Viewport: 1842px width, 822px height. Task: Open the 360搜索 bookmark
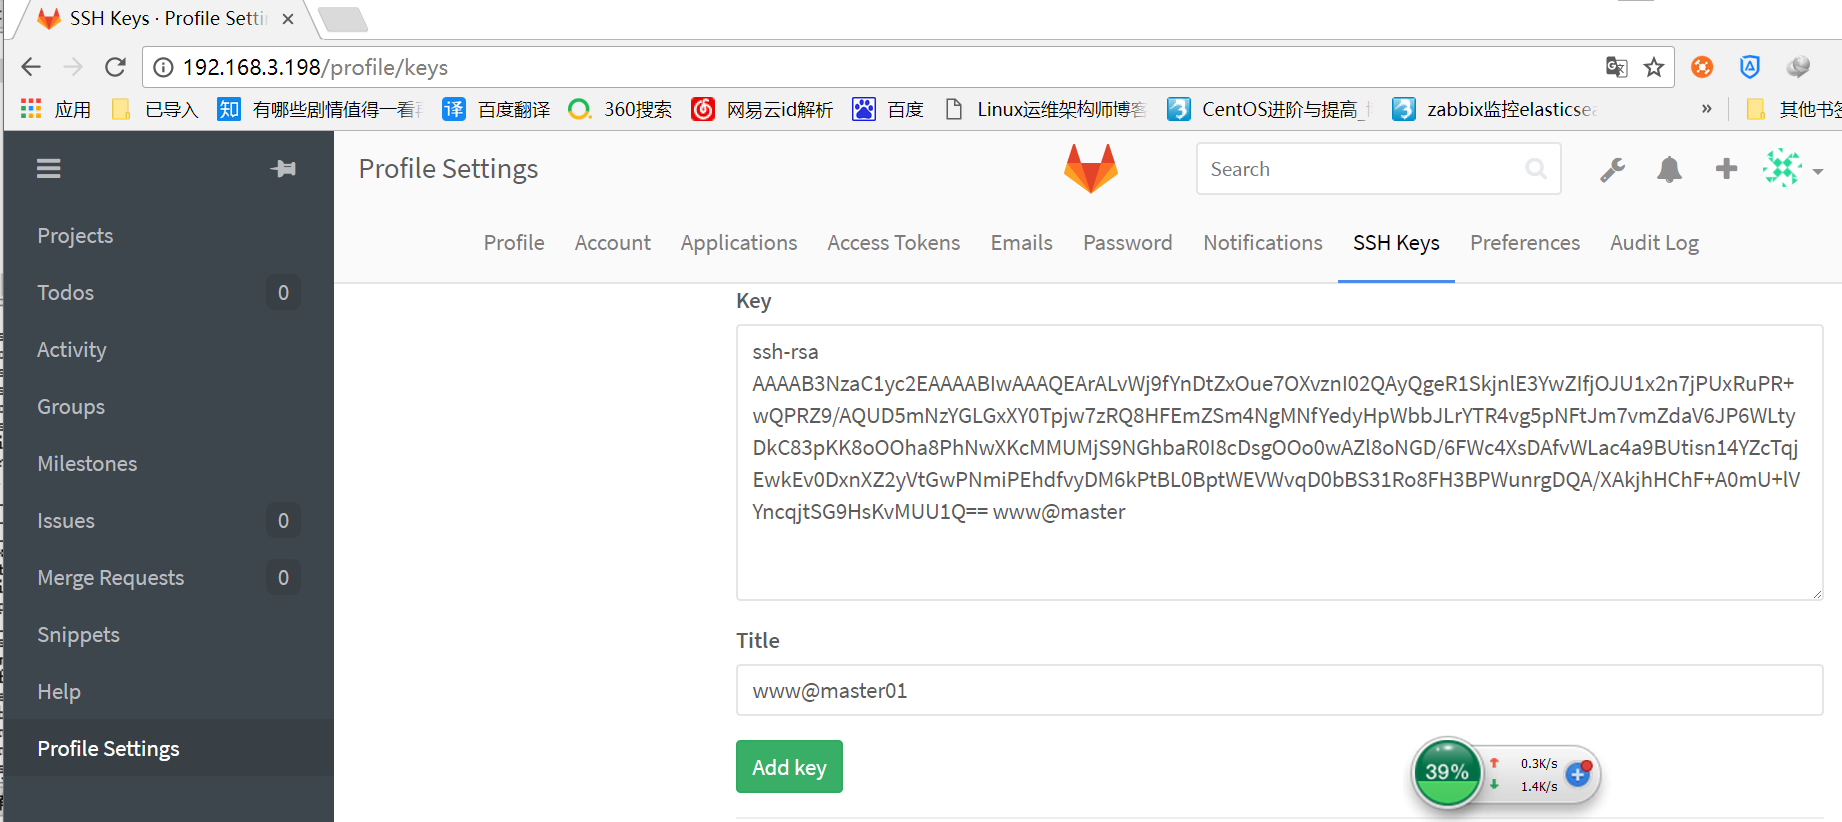pos(620,109)
